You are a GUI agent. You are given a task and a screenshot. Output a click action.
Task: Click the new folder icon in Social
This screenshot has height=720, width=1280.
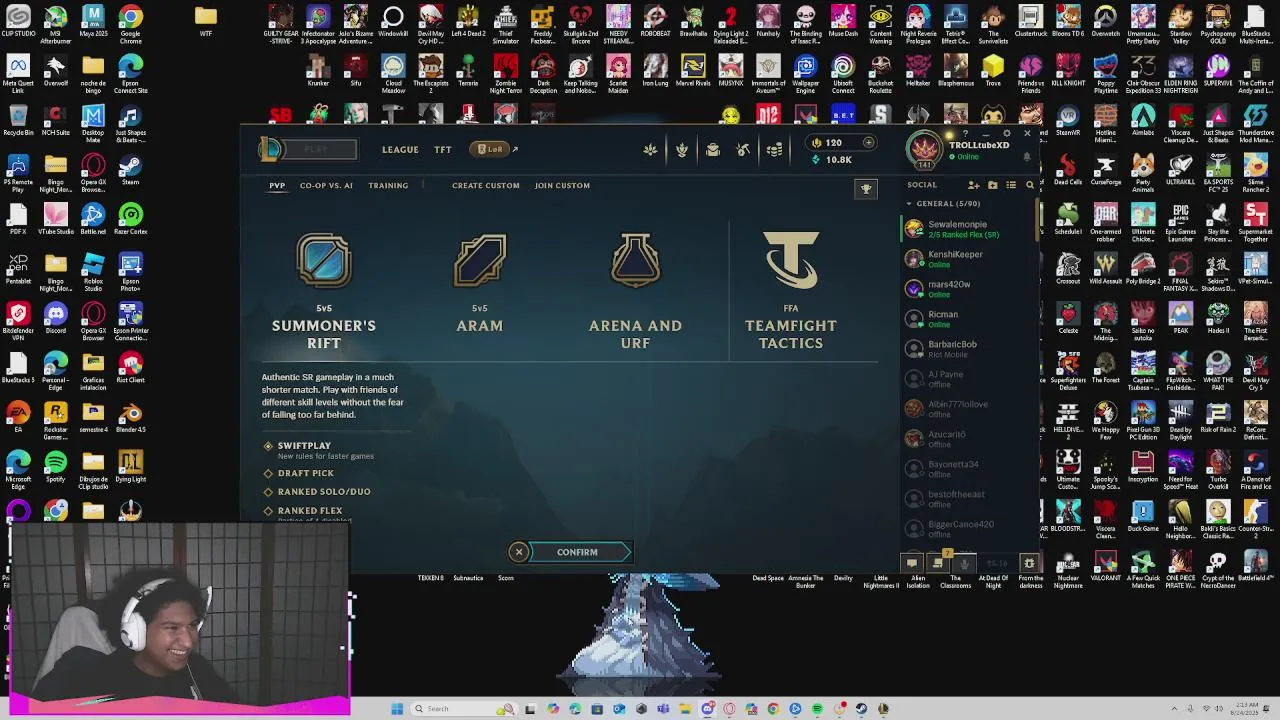pyautogui.click(x=993, y=185)
